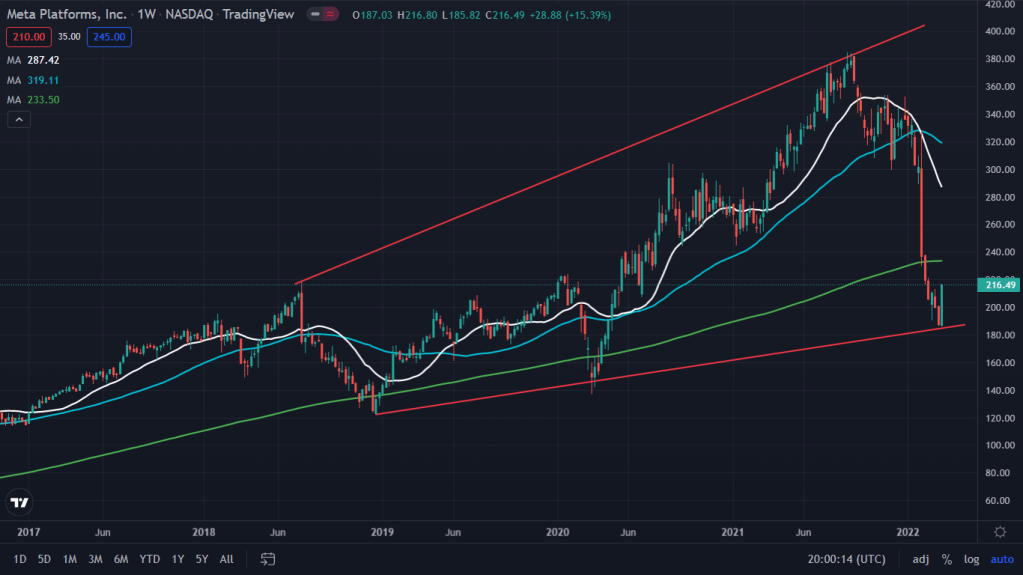Viewport: 1023px width, 575px height.
Task: Click the 216.49 current price label
Action: click(x=1001, y=285)
